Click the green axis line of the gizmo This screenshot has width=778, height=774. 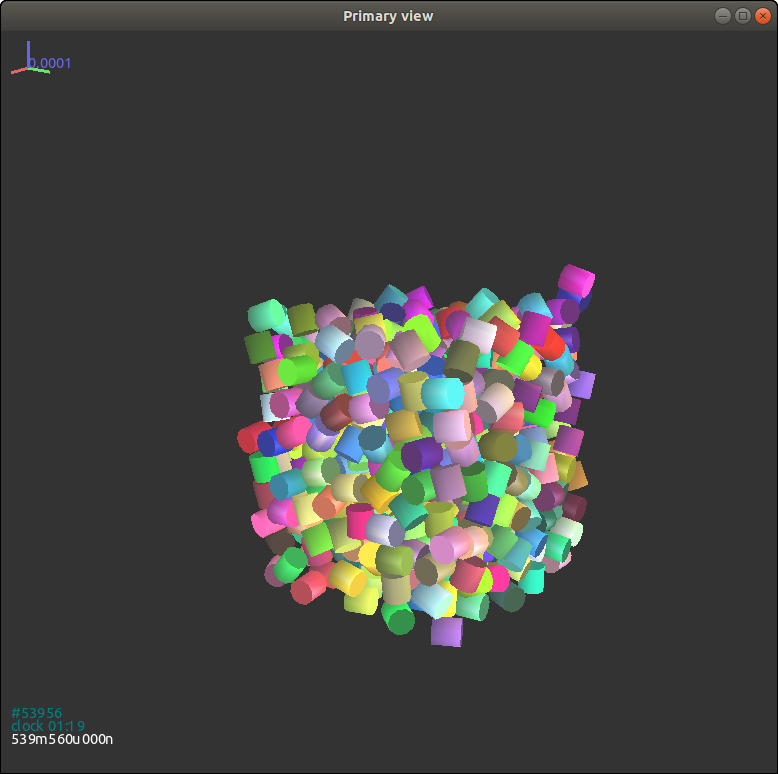click(x=41, y=70)
